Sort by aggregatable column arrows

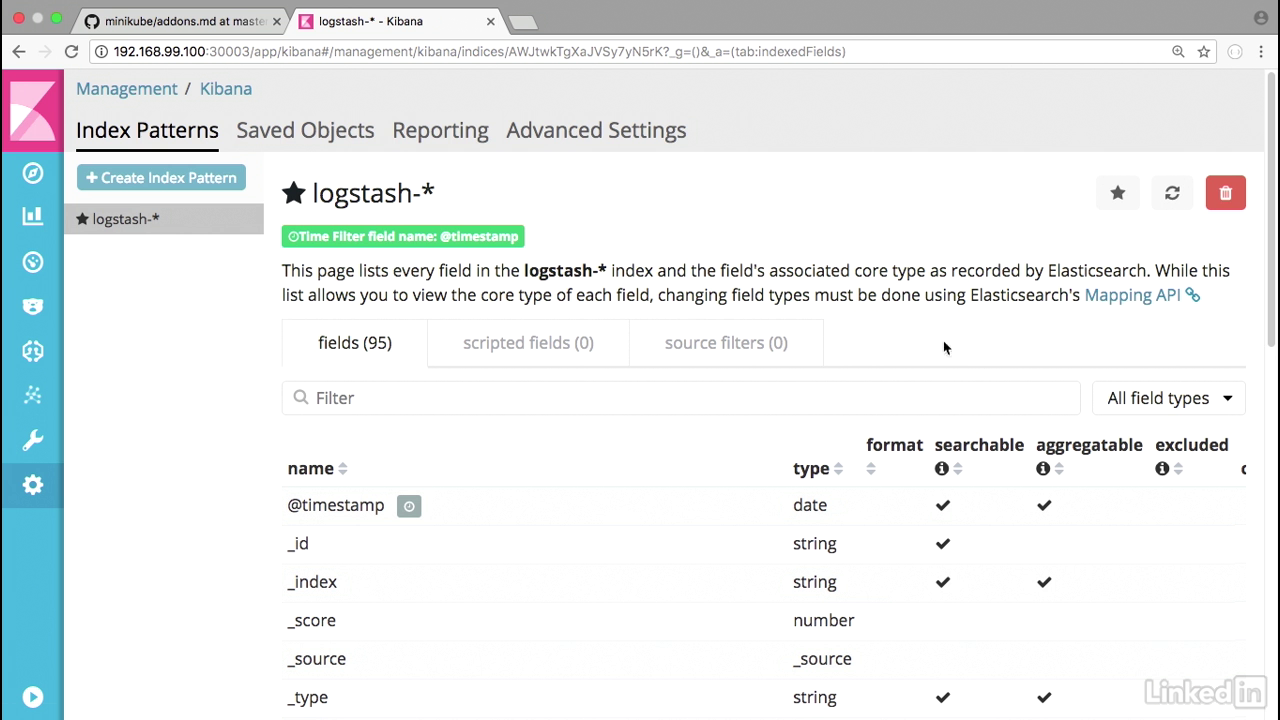[x=1059, y=468]
